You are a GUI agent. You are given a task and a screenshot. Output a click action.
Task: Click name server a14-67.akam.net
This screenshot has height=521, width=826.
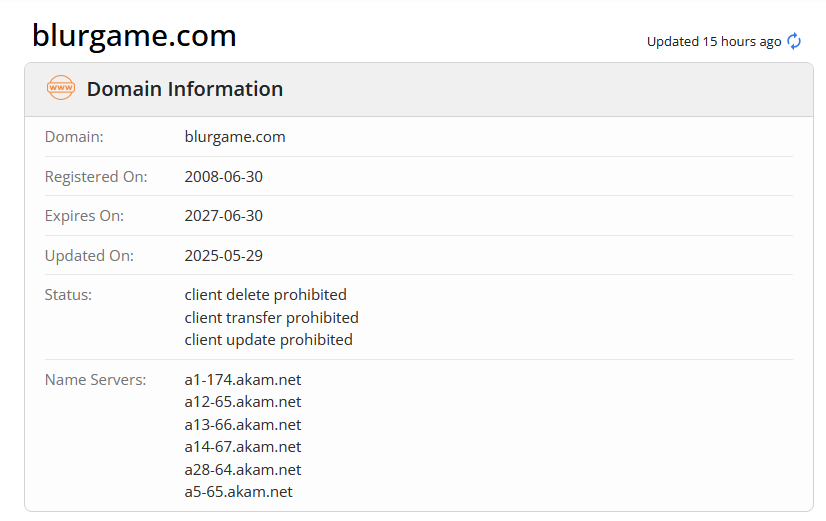(x=243, y=447)
